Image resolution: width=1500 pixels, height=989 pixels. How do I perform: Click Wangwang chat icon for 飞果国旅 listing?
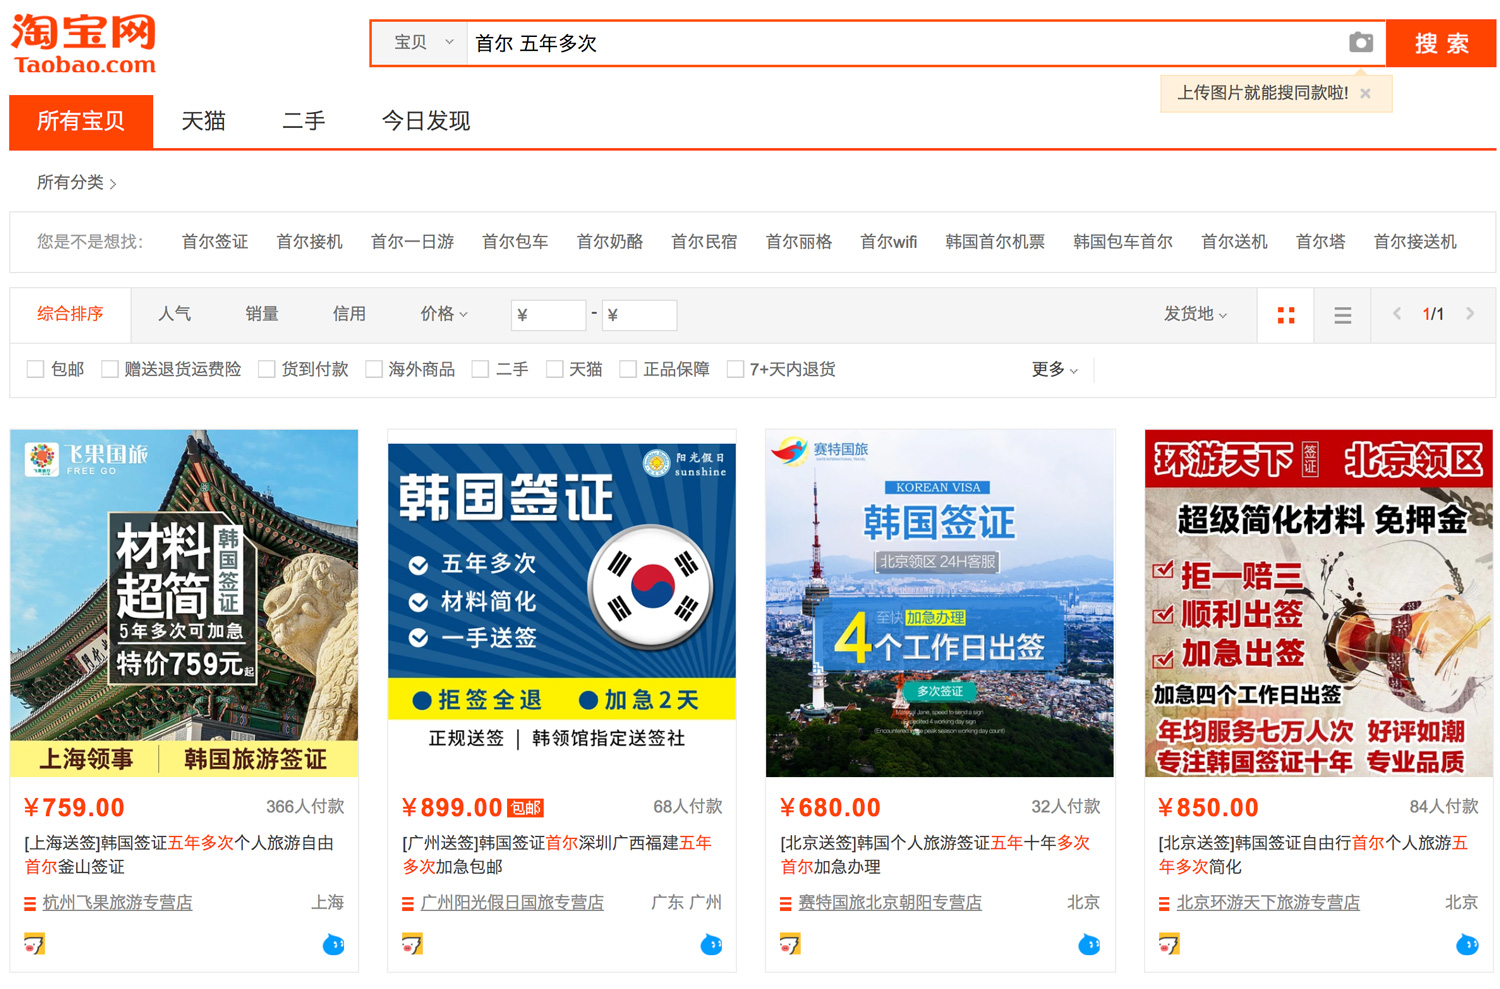click(333, 944)
